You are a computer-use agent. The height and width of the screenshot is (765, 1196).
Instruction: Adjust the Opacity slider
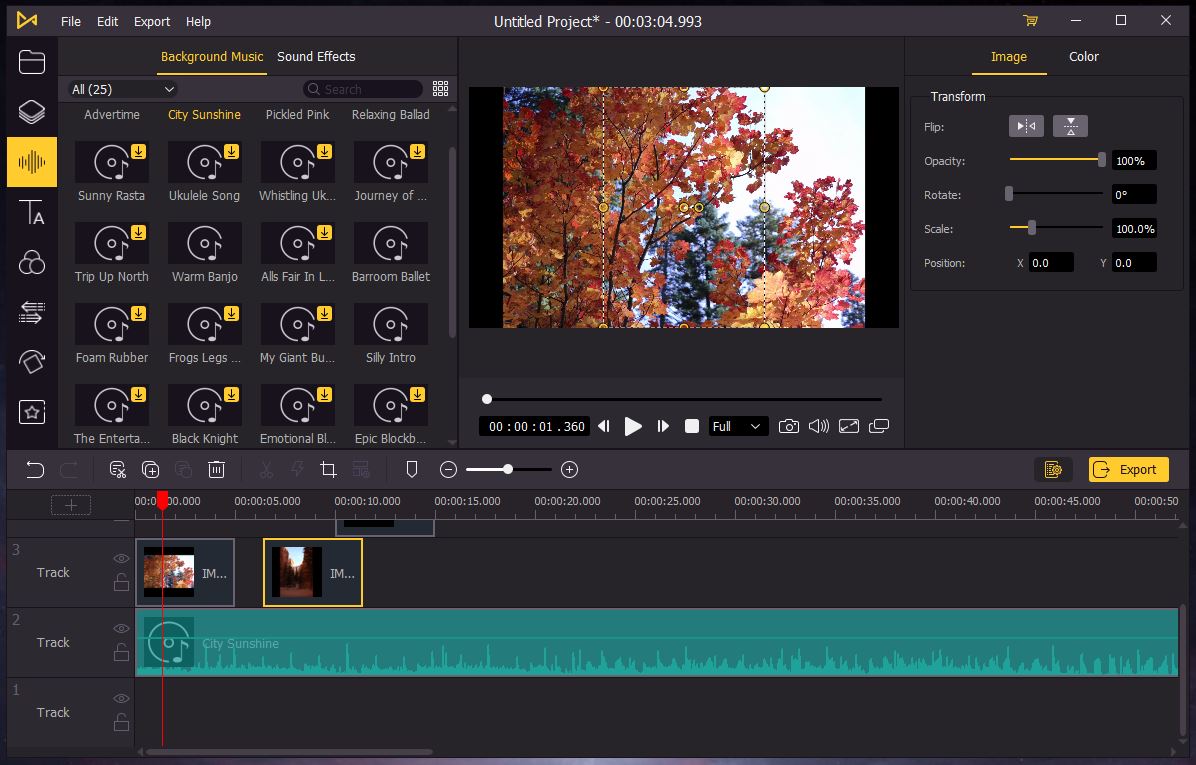(1101, 160)
